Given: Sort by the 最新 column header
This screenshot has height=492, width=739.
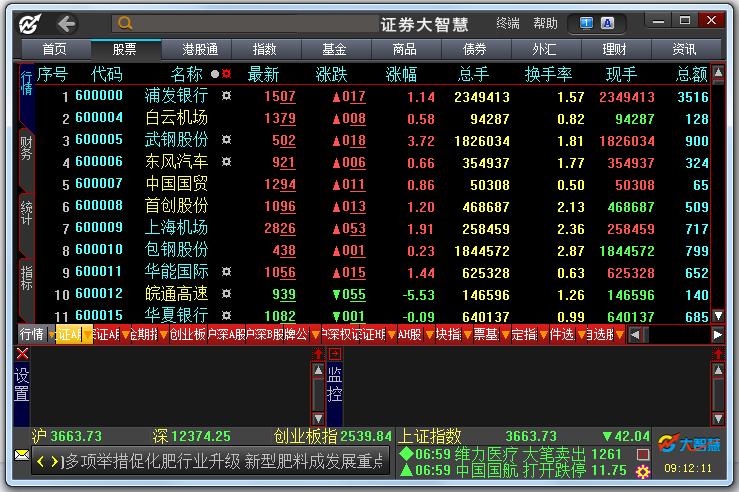Looking at the screenshot, I should pyautogui.click(x=263, y=74).
